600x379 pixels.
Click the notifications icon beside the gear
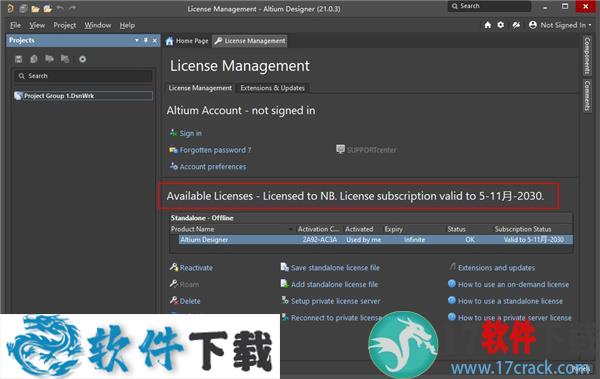coord(516,25)
